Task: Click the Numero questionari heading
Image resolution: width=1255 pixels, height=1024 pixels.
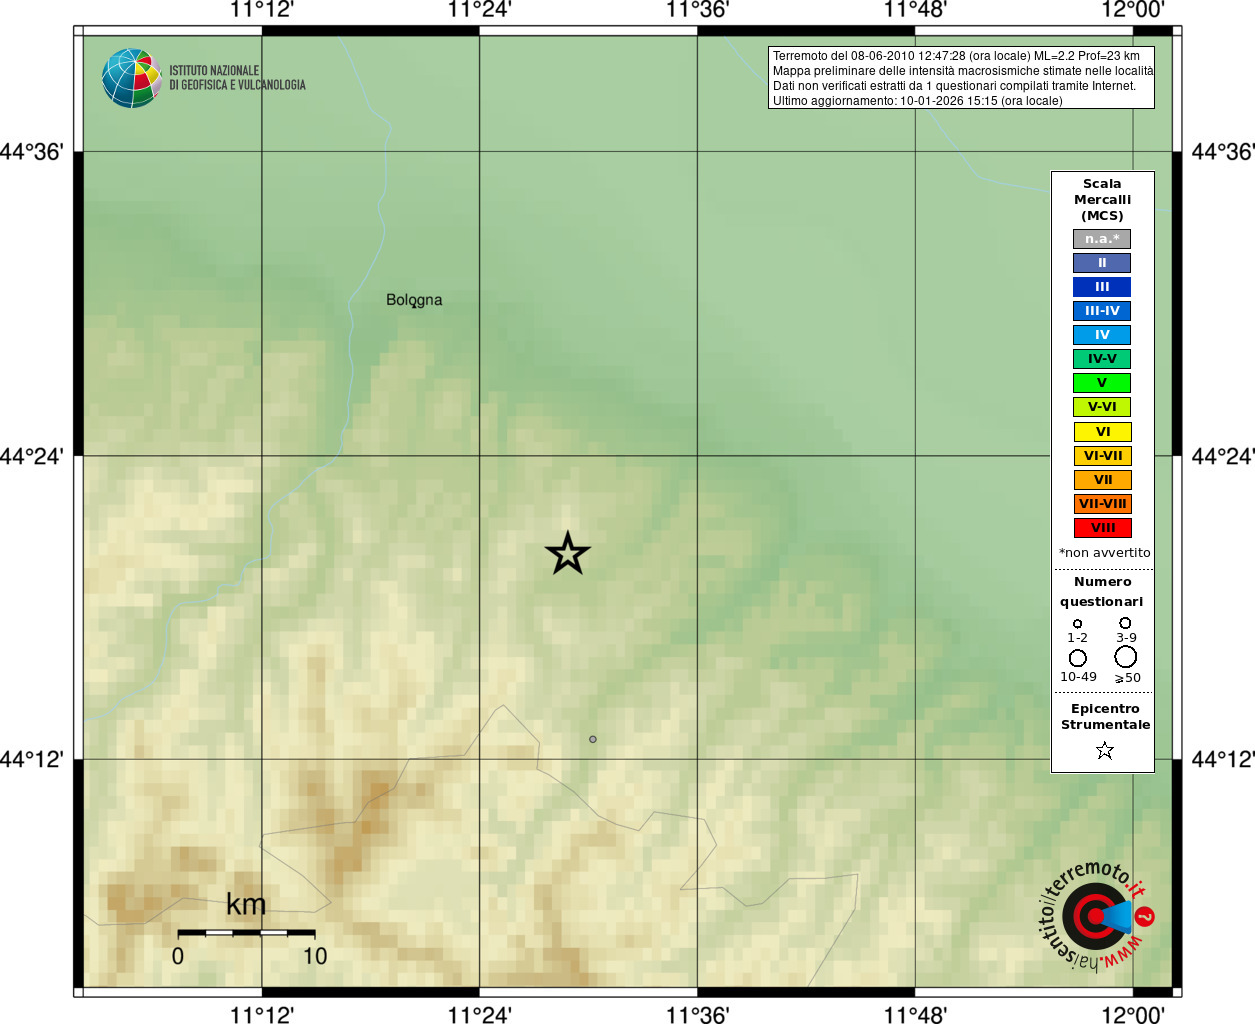Action: point(1102,592)
